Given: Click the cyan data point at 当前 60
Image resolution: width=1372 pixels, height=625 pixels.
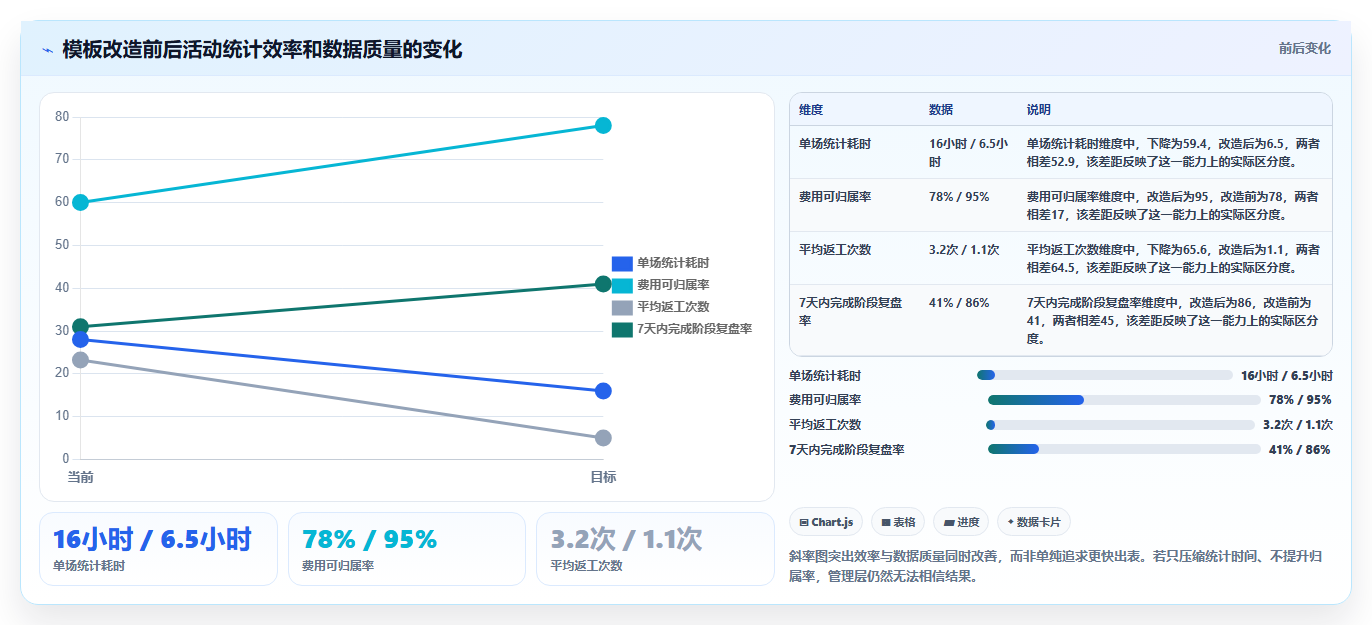Looking at the screenshot, I should coord(81,202).
